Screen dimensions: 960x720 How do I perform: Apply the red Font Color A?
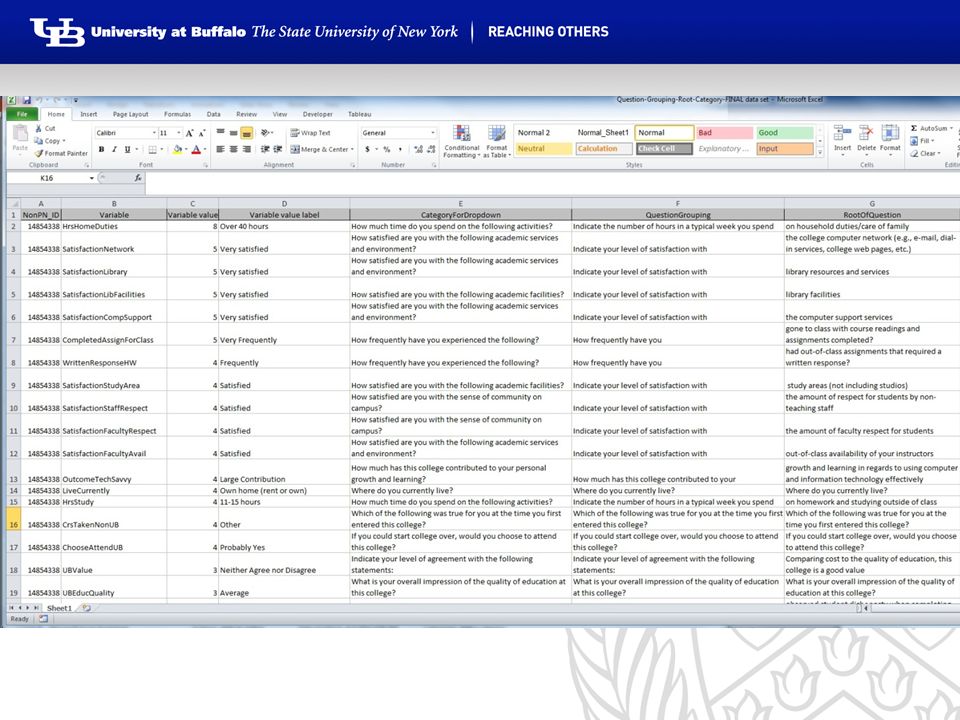(x=197, y=149)
